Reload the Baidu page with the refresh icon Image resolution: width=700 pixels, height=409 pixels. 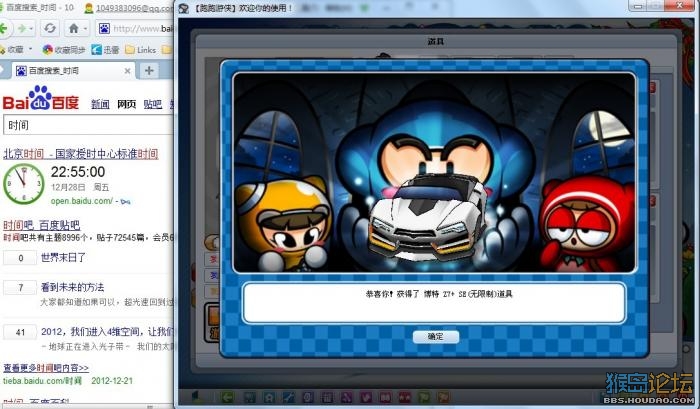pos(50,29)
